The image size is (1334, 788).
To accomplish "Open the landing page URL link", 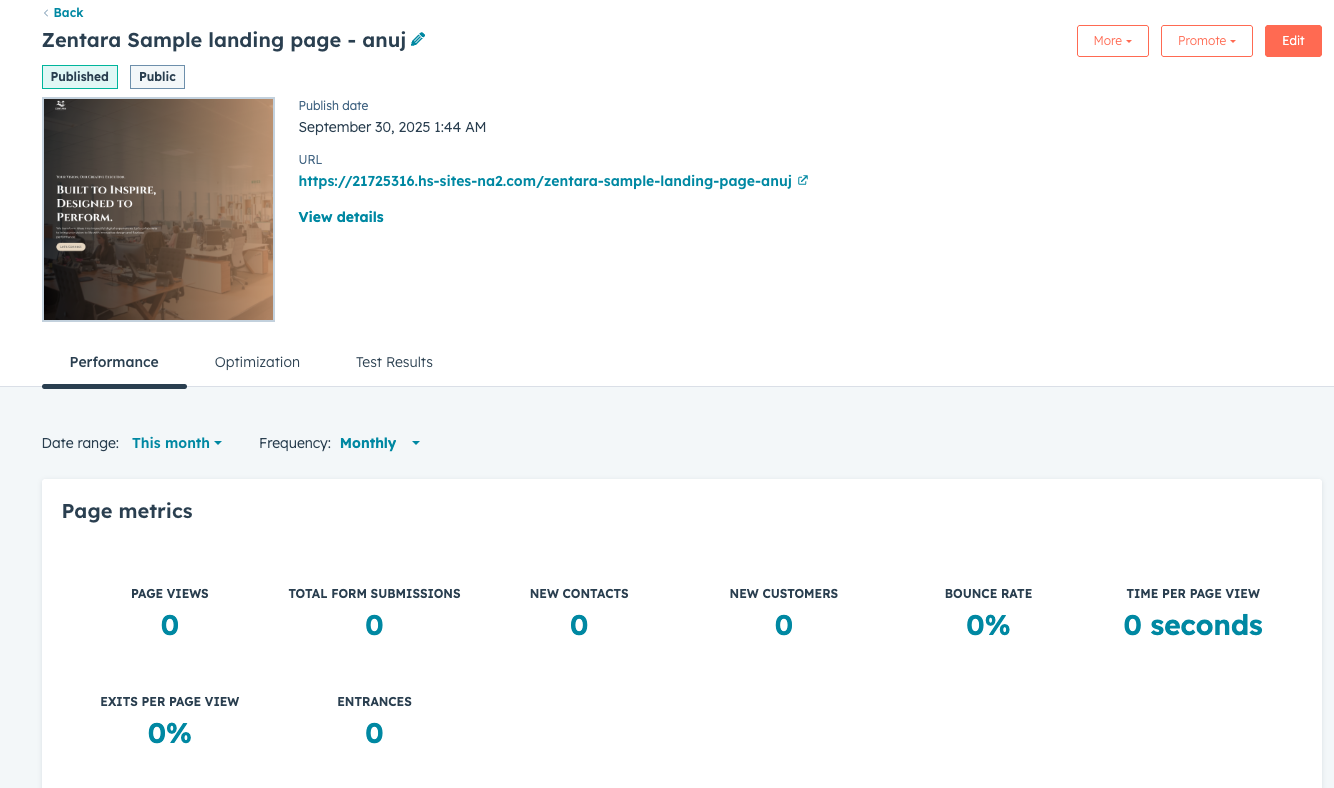I will [x=545, y=181].
